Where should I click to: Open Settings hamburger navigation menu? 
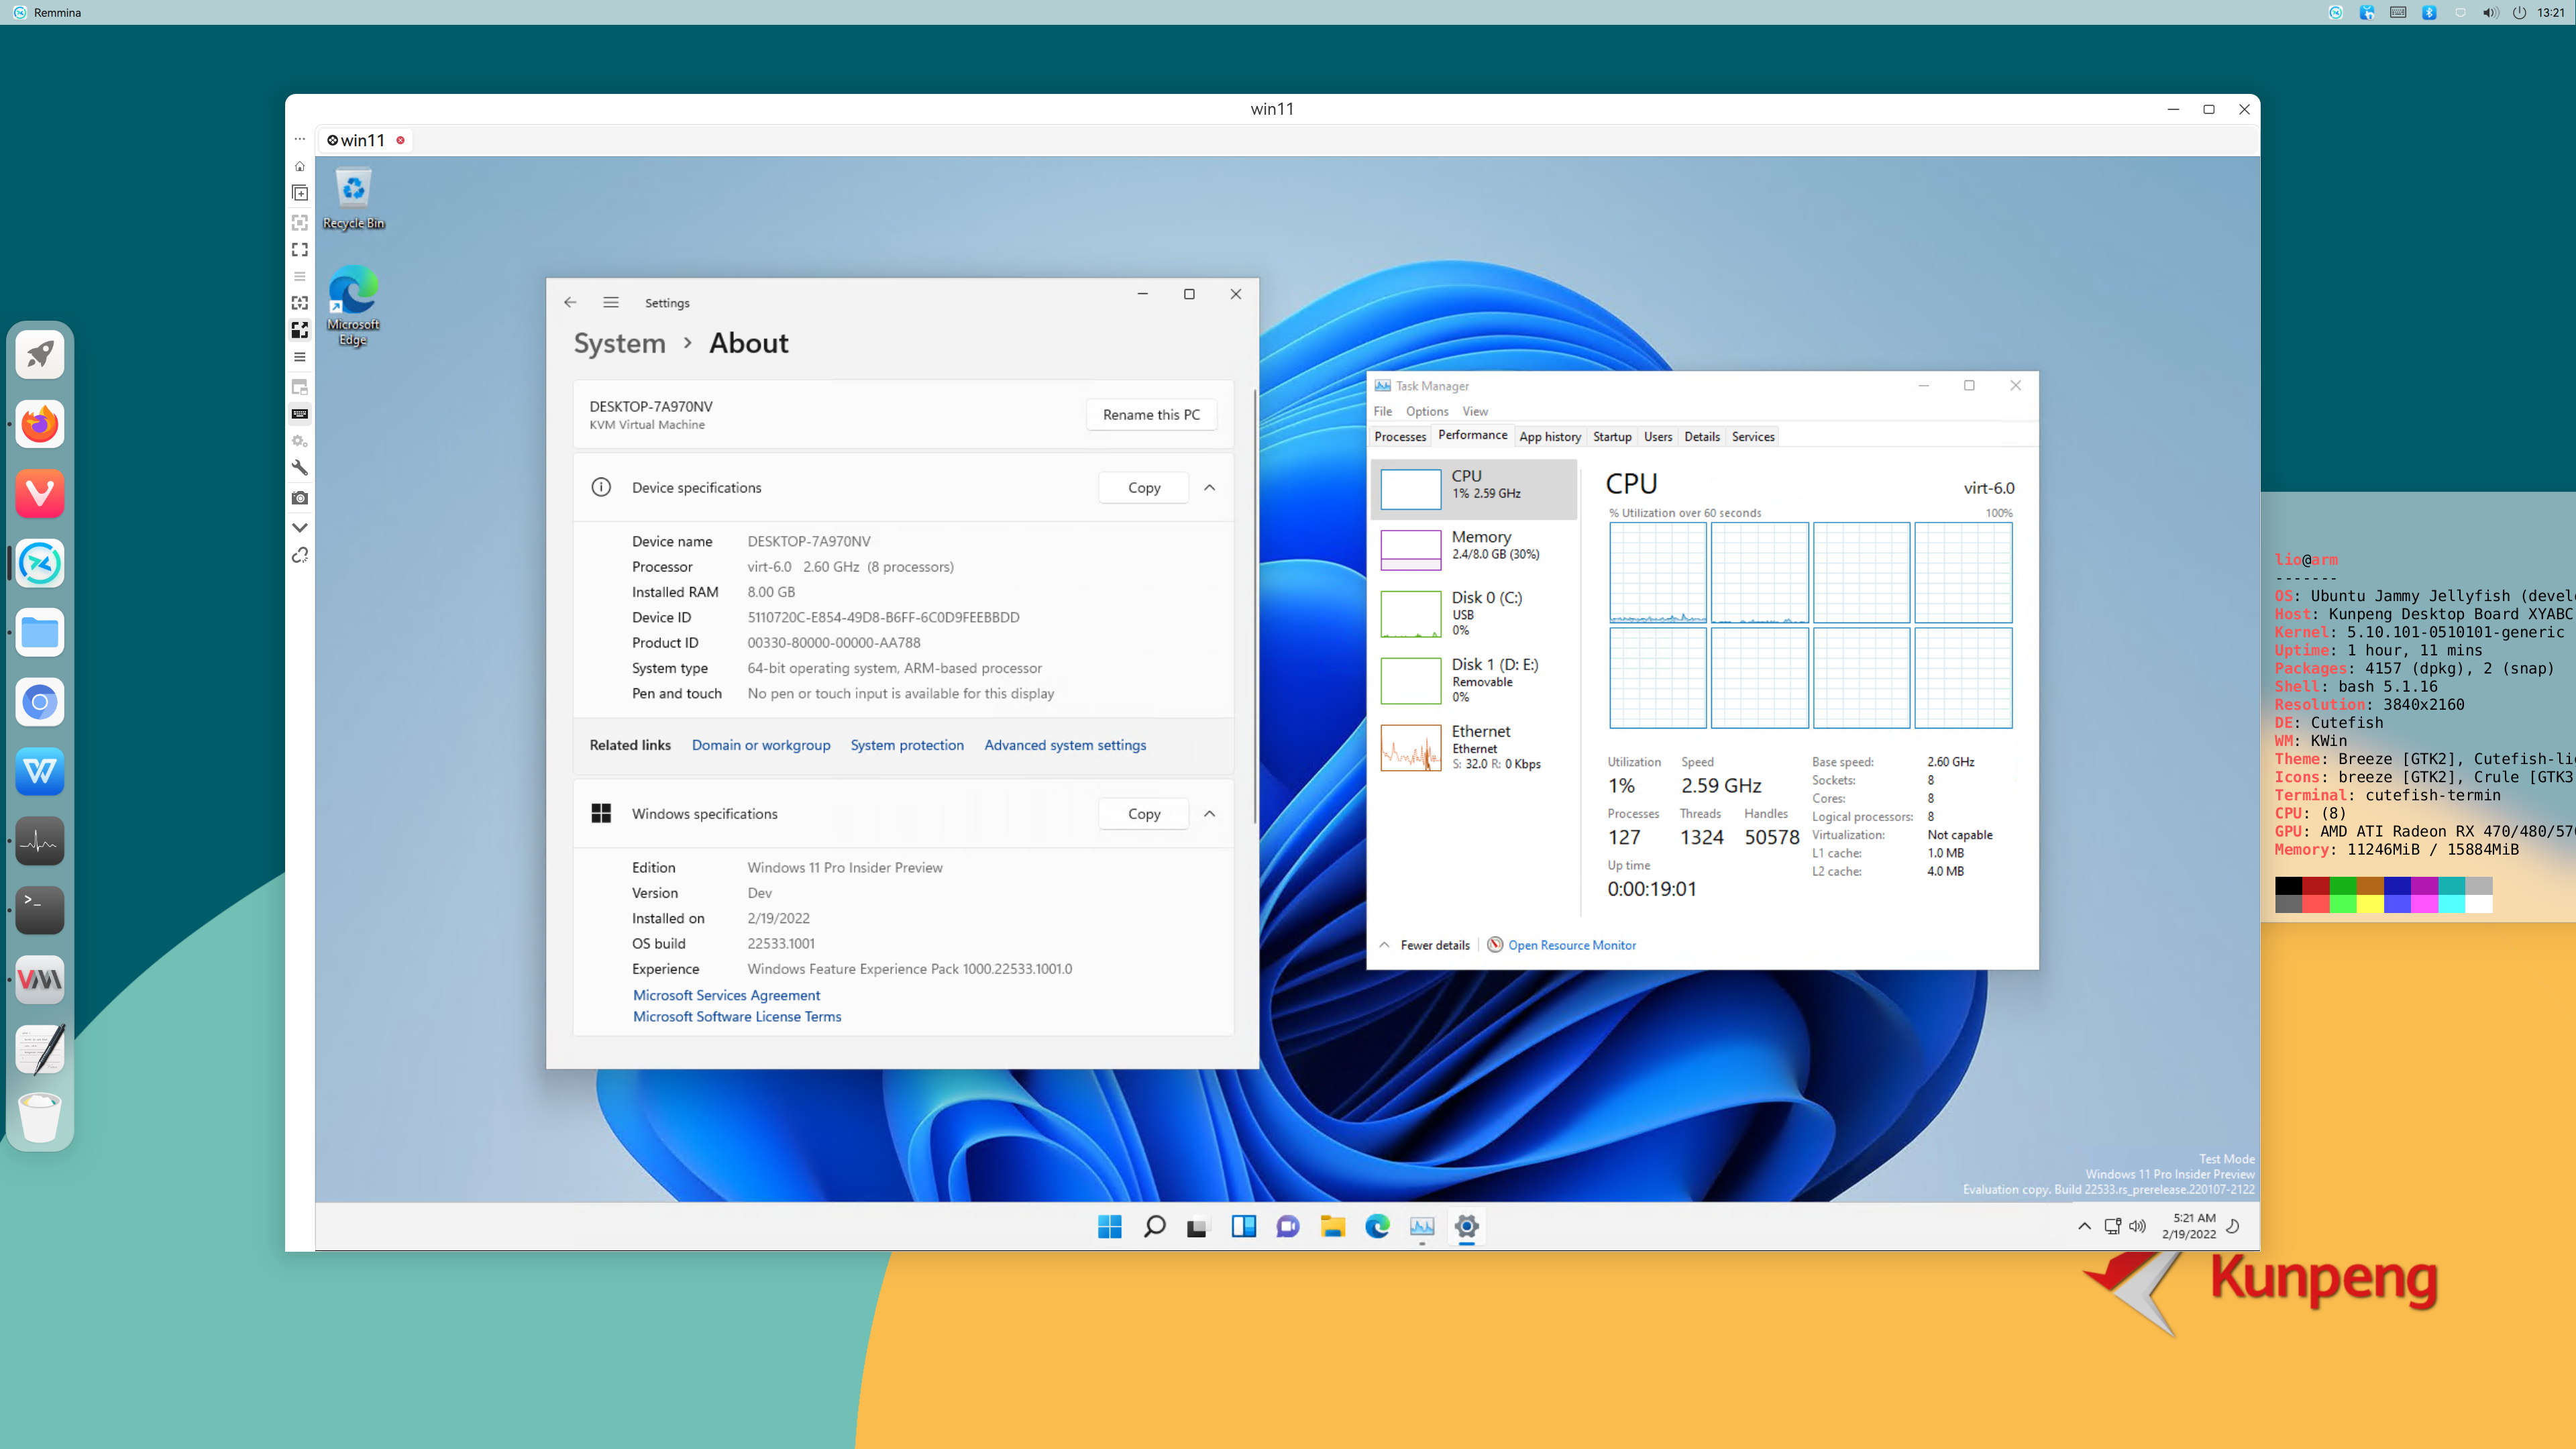[x=611, y=302]
